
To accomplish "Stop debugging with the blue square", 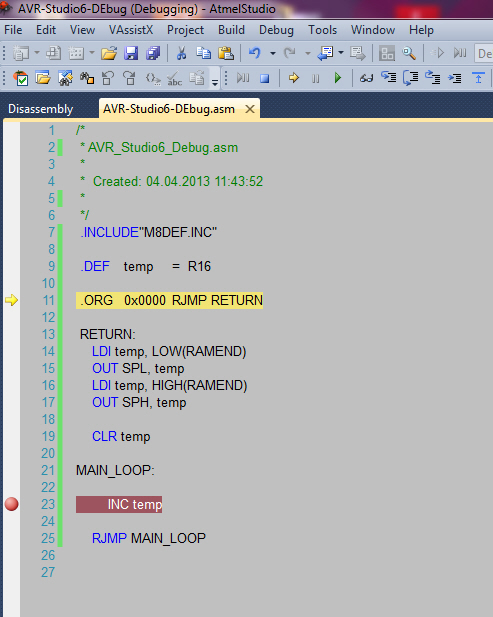I will [x=265, y=78].
